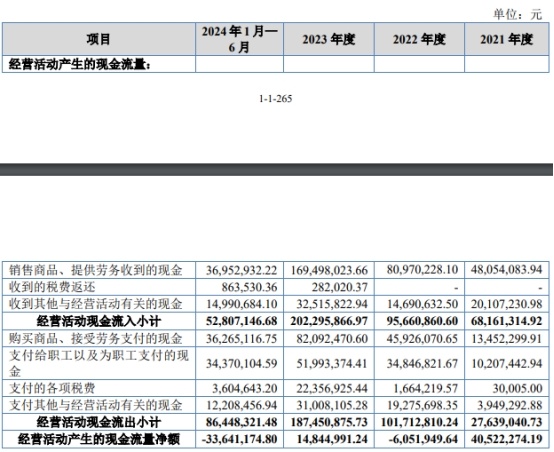This screenshot has width=554, height=452.
Task: Click the subtotal 95,660,860.60
Action: (x=422, y=321)
